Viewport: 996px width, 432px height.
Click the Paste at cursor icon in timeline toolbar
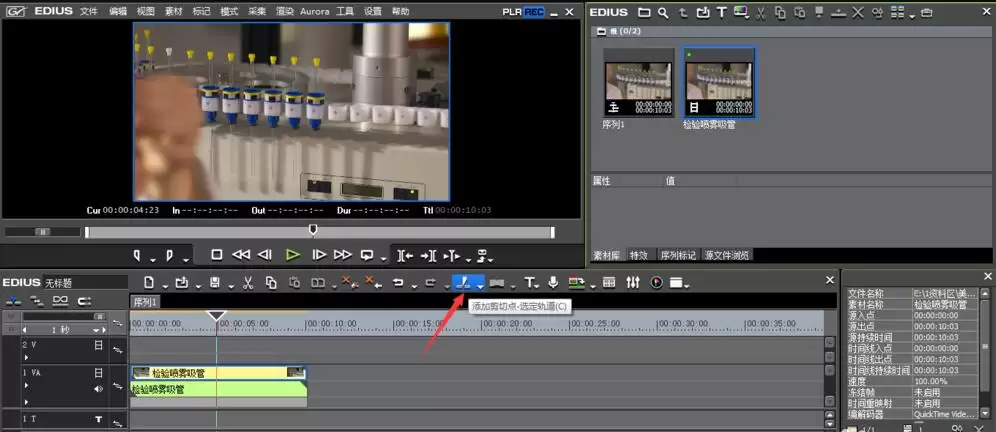tap(294, 283)
